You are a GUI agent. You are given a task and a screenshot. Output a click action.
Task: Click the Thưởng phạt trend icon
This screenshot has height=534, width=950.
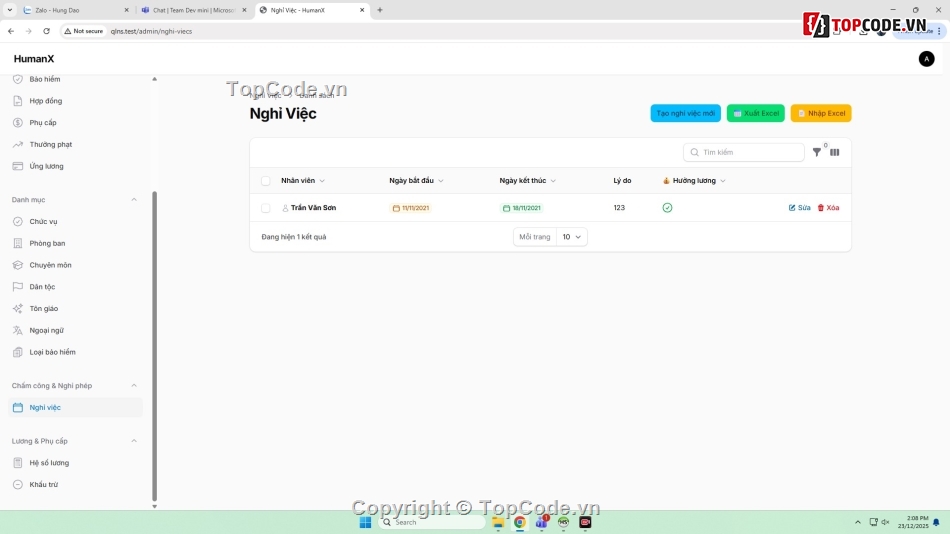pos(18,144)
